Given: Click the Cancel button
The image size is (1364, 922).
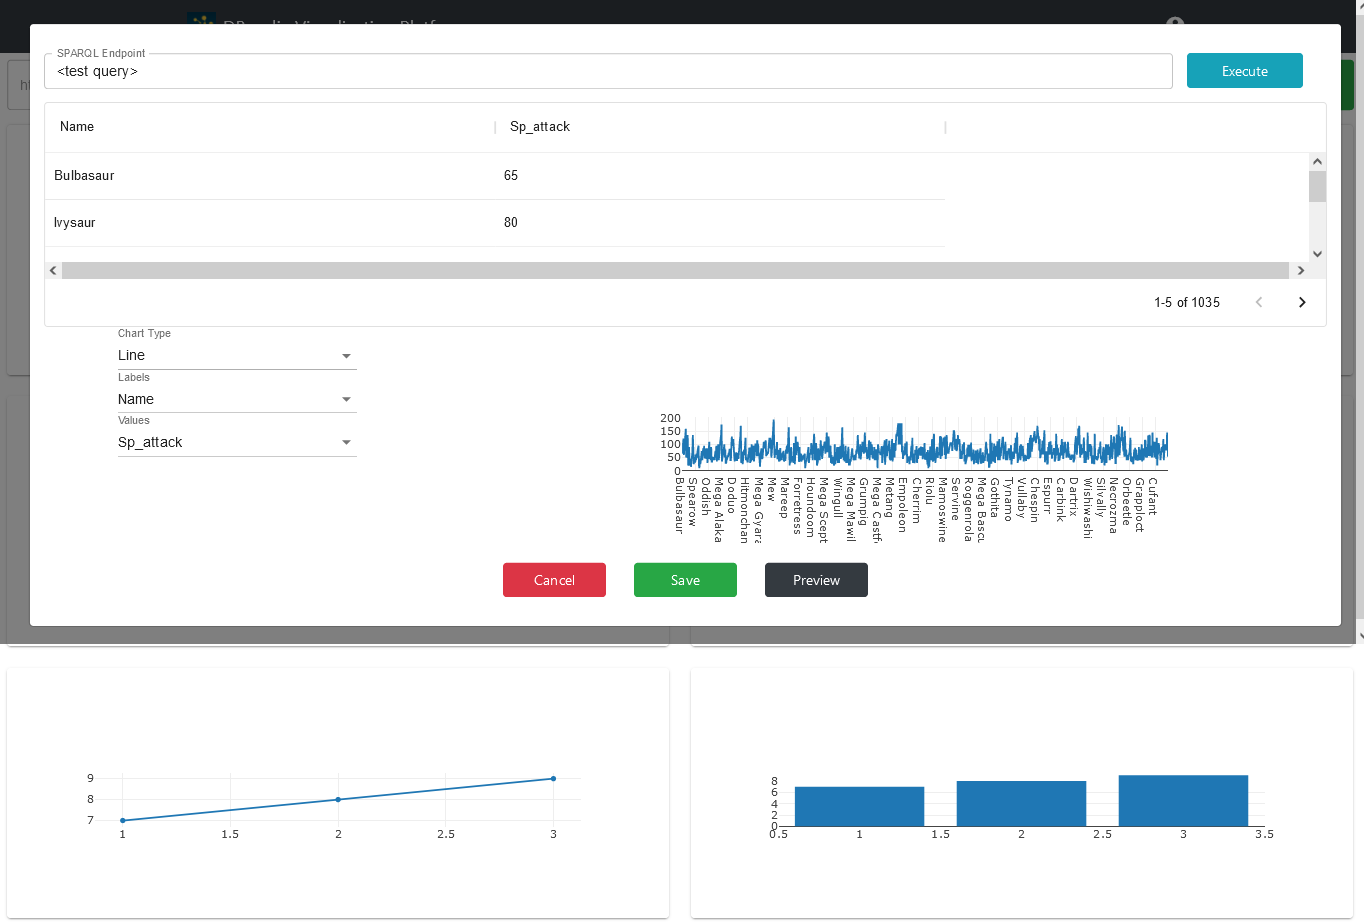Looking at the screenshot, I should click(x=554, y=580).
